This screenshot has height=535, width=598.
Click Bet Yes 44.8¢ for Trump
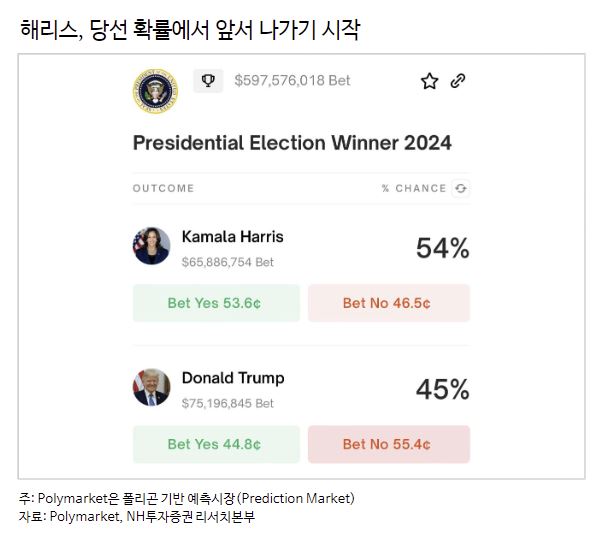point(216,444)
